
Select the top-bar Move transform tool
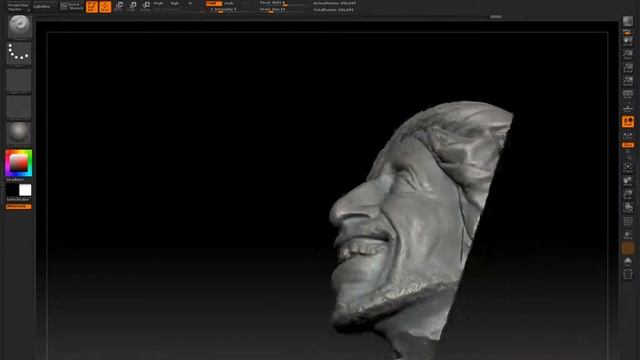coord(119,7)
